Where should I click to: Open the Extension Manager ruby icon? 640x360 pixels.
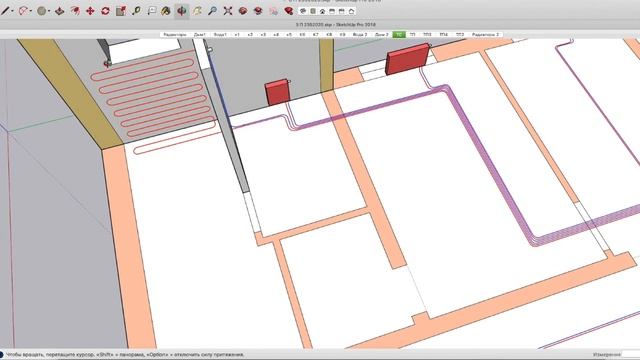click(x=289, y=11)
